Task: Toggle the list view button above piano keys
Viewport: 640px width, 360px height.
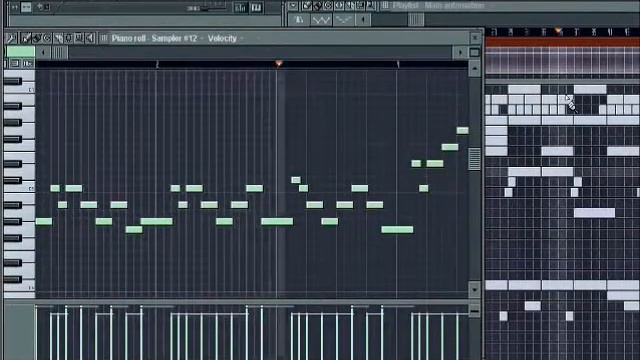Action: [x=15, y=63]
